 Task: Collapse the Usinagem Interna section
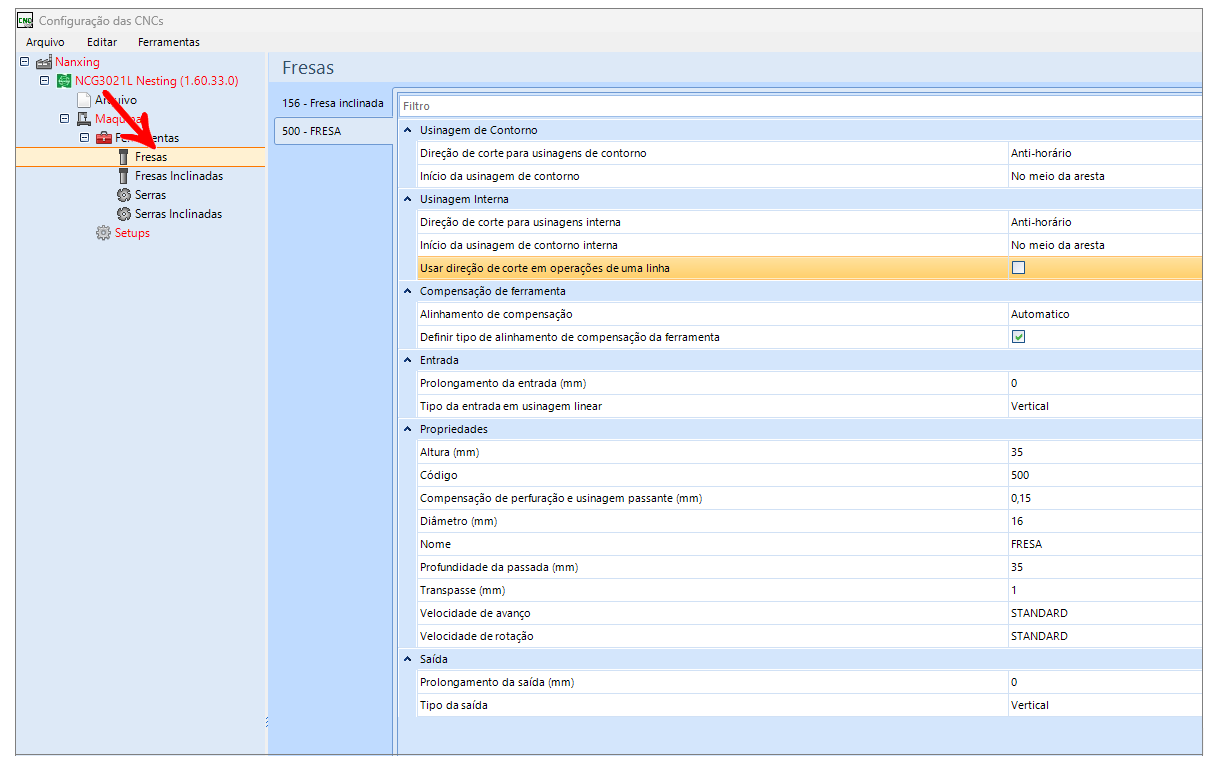[407, 199]
